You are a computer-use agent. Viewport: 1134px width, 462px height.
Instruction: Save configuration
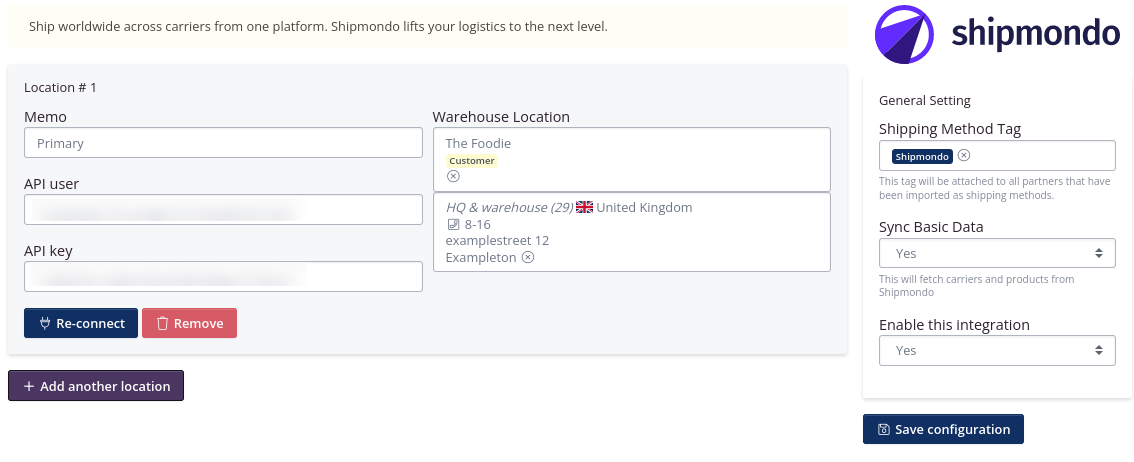[943, 429]
